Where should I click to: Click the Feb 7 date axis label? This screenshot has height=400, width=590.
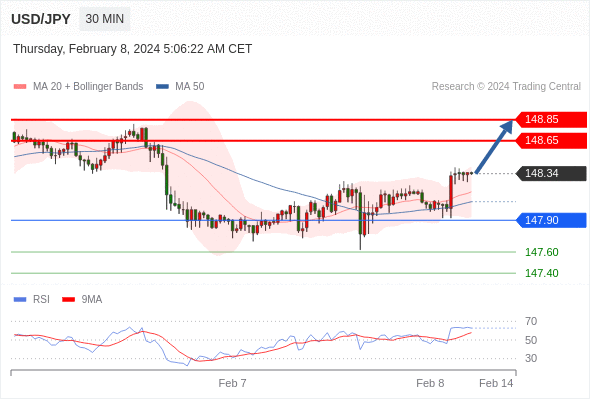click(232, 383)
